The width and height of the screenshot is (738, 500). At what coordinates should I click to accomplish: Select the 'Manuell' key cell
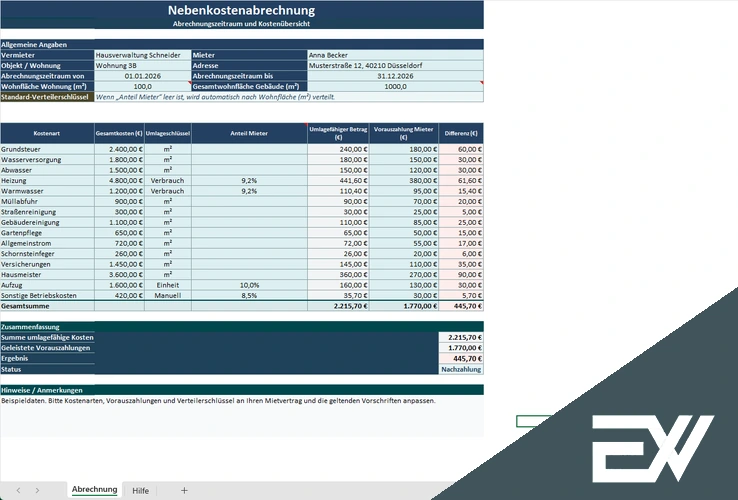(168, 295)
